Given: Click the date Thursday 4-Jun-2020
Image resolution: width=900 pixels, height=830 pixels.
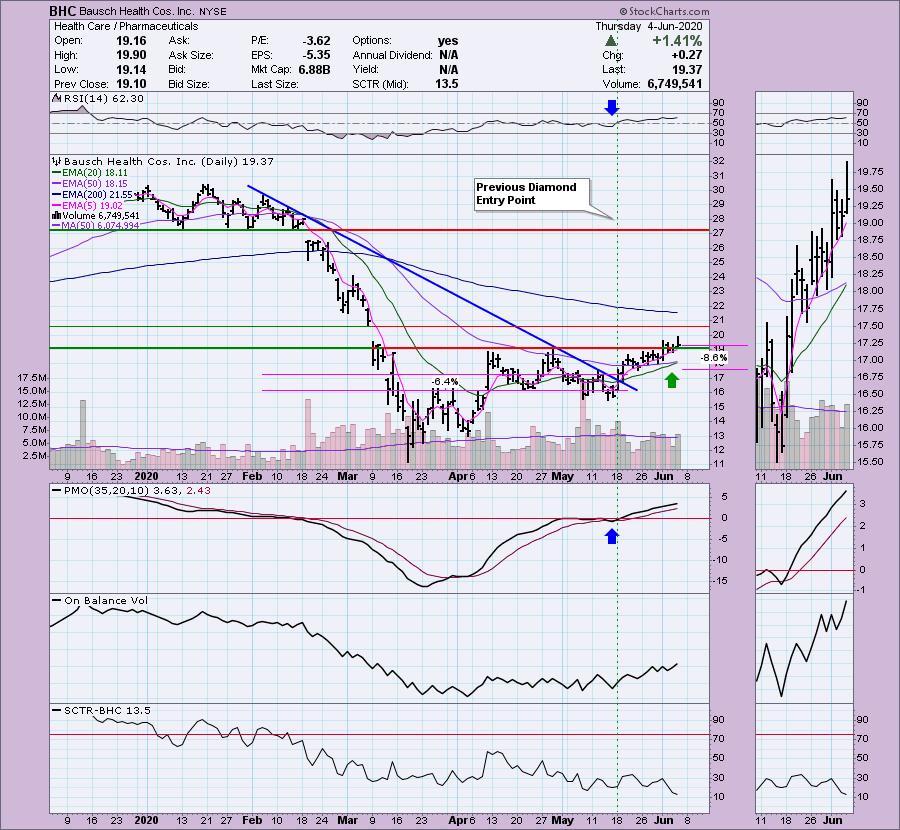Looking at the screenshot, I should click(x=649, y=26).
